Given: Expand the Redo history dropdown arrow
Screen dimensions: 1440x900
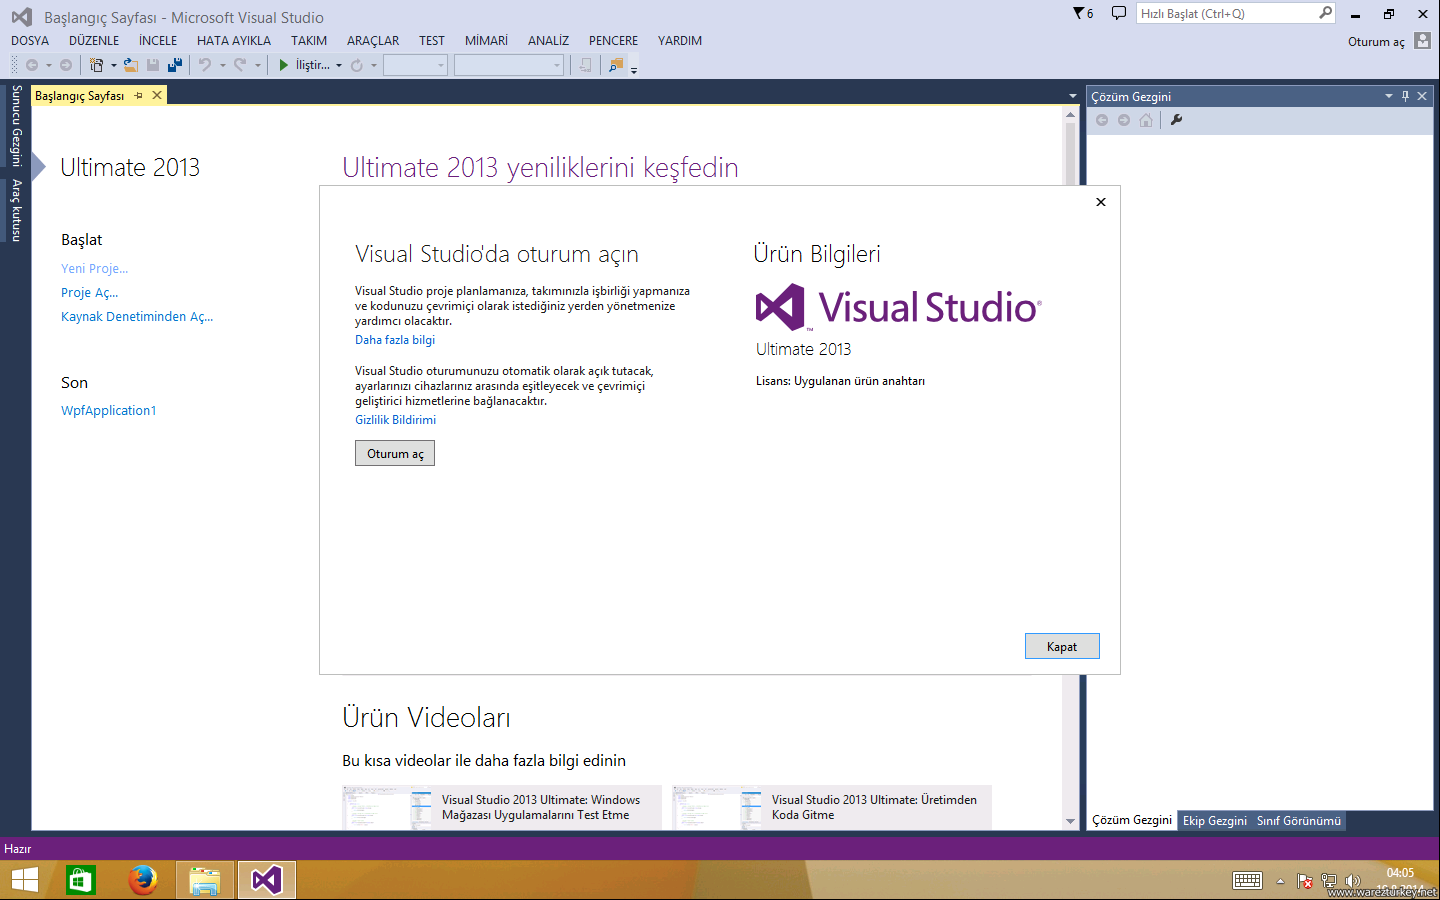Looking at the screenshot, I should pyautogui.click(x=257, y=66).
